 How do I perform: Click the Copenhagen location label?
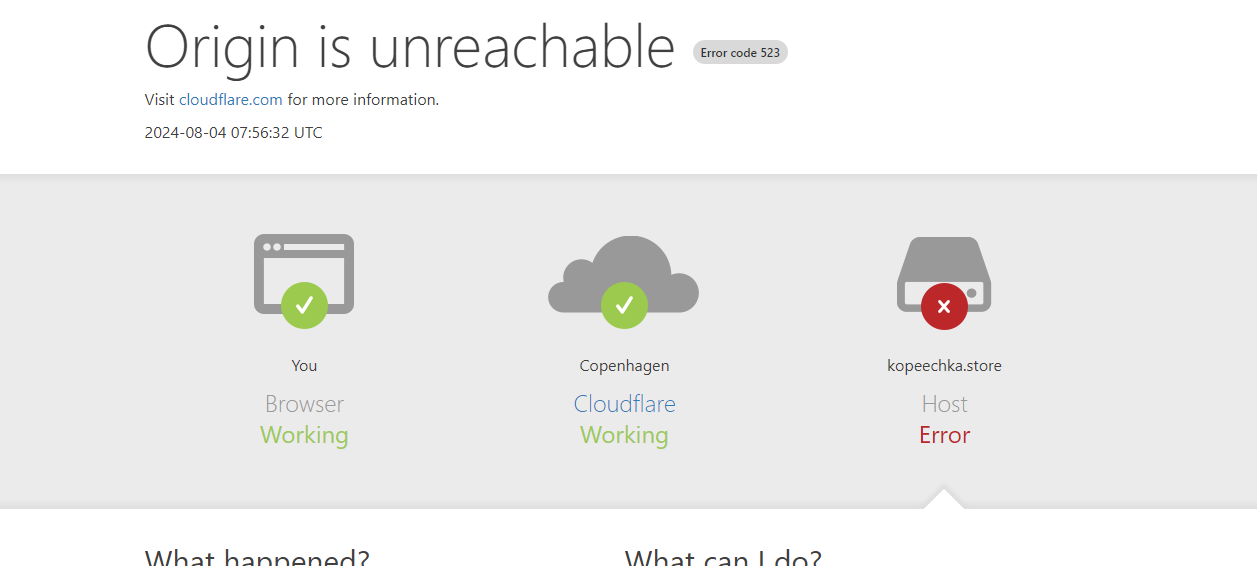(x=624, y=366)
